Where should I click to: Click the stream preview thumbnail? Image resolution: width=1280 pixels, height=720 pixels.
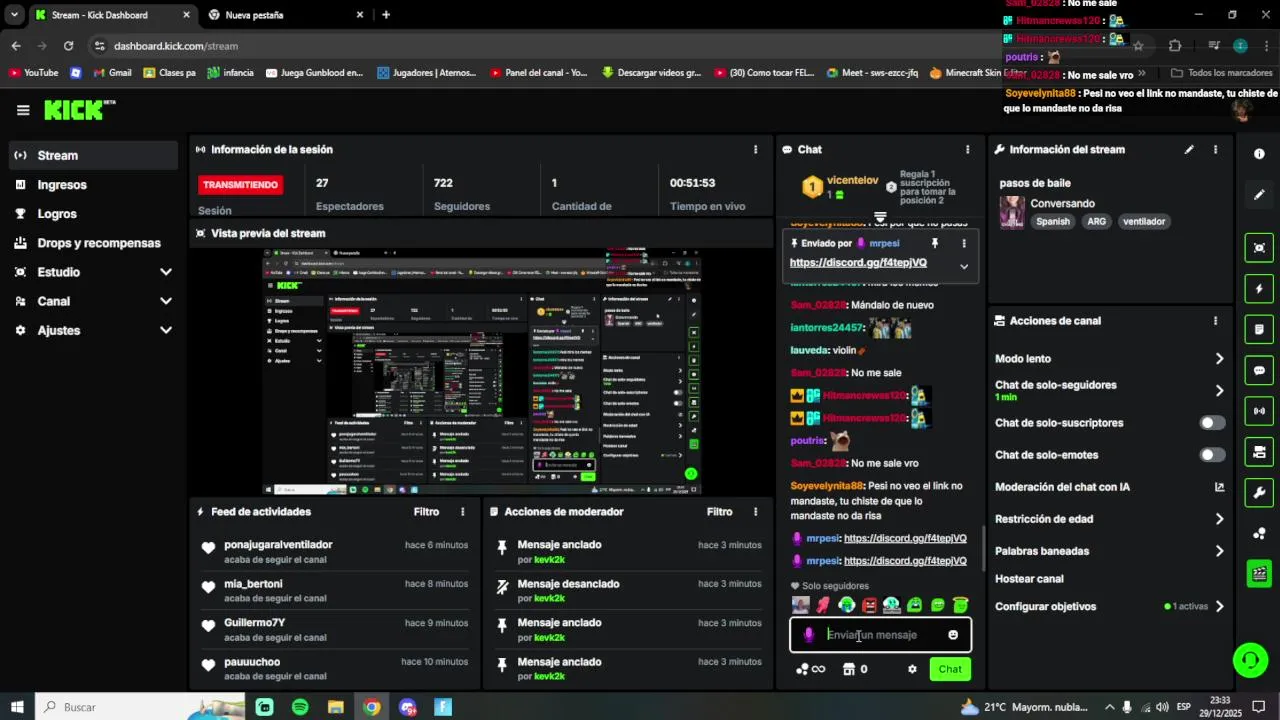coord(482,372)
